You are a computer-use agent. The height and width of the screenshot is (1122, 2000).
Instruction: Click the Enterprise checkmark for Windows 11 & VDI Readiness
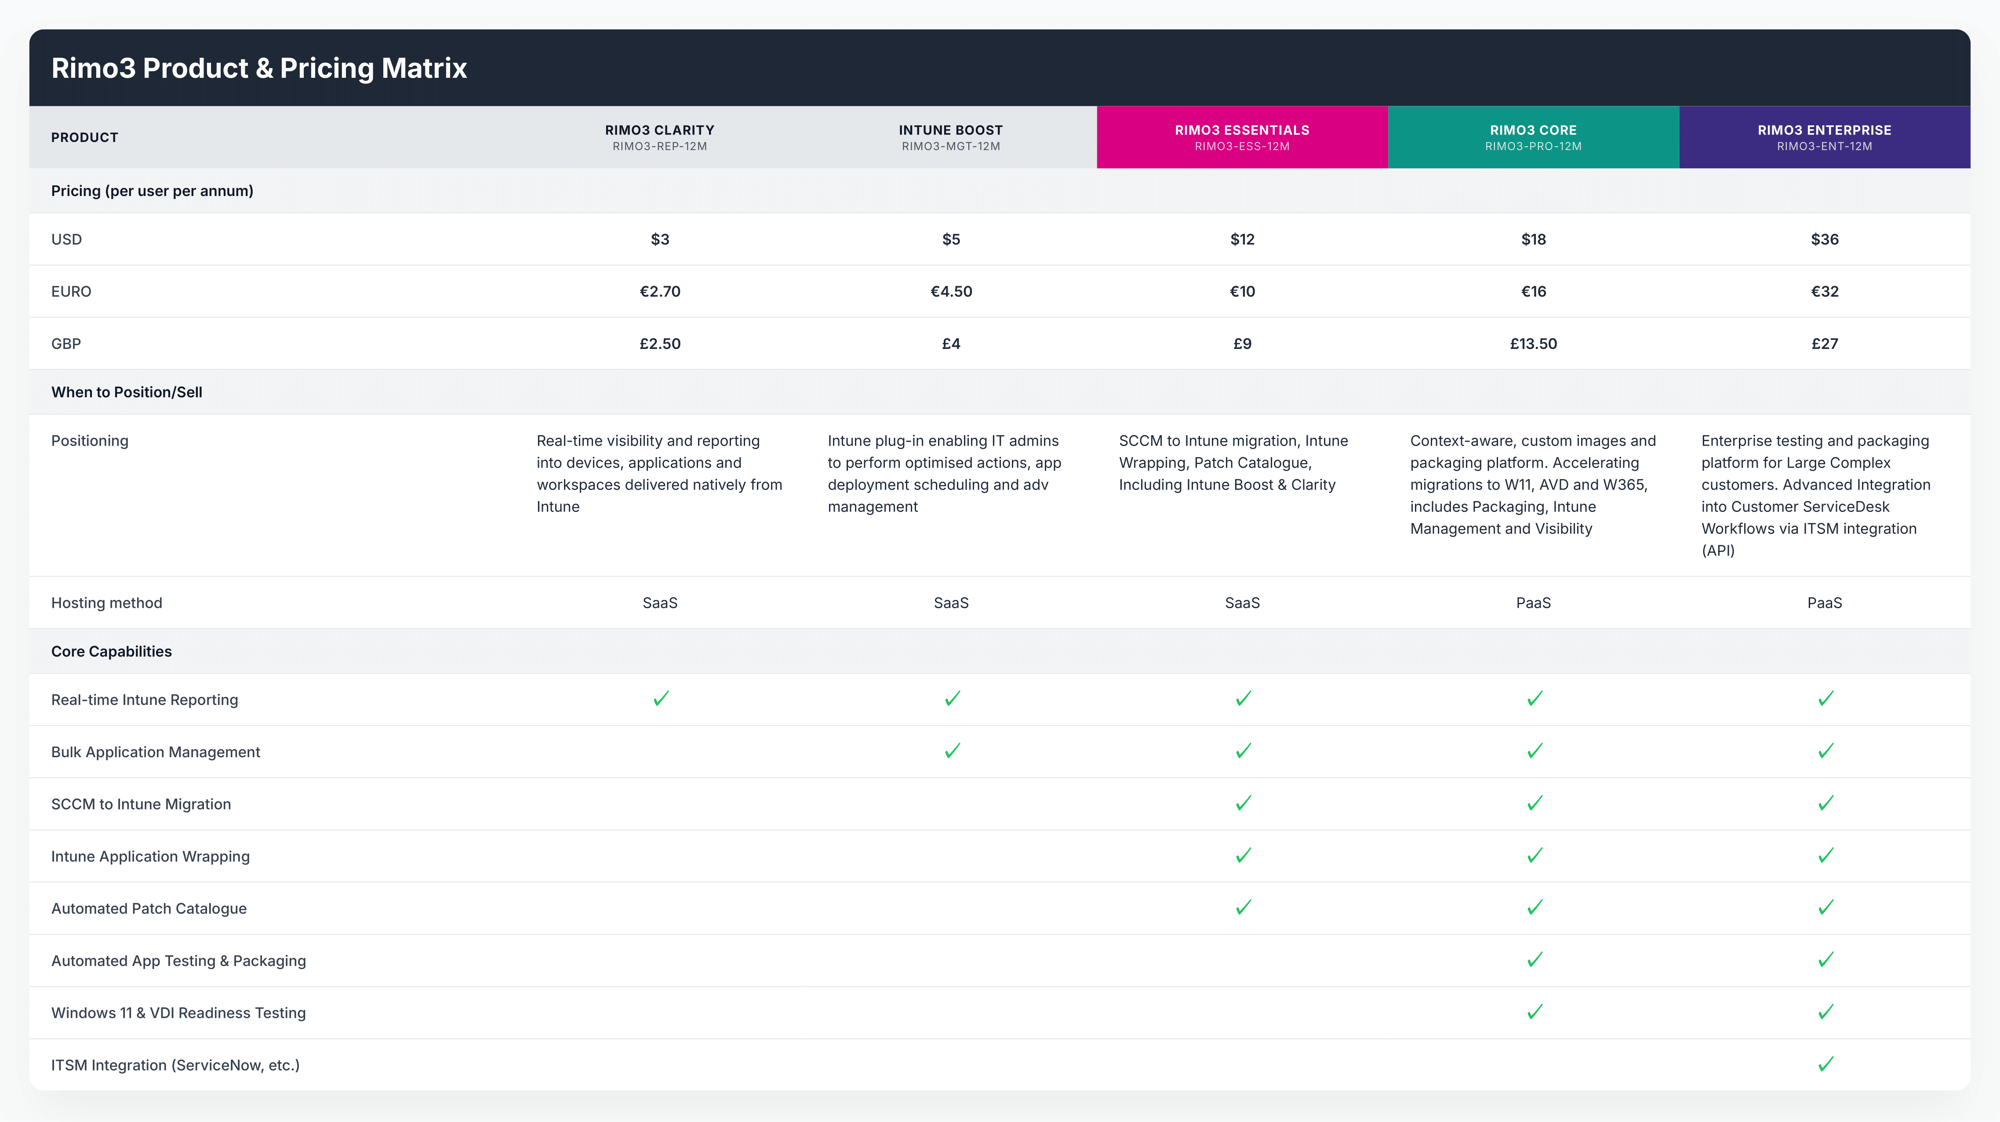pos(1826,1012)
